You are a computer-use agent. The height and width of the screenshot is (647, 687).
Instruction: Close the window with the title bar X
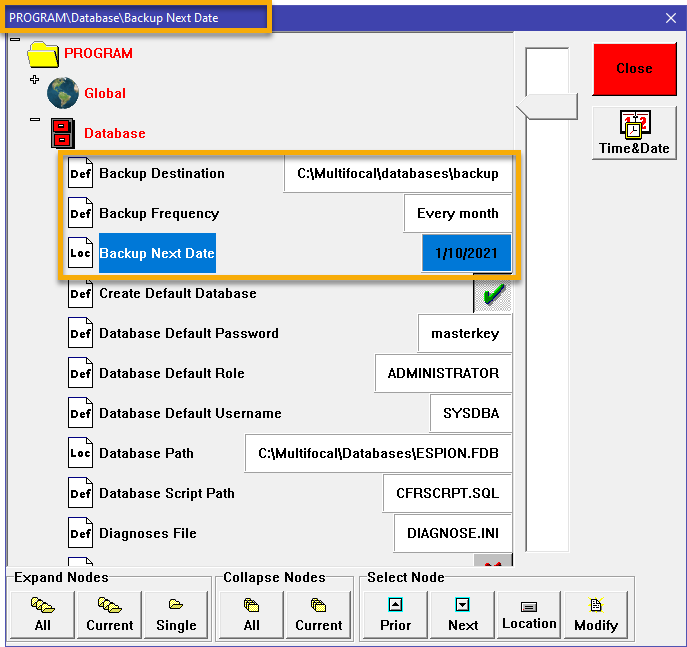(x=670, y=18)
